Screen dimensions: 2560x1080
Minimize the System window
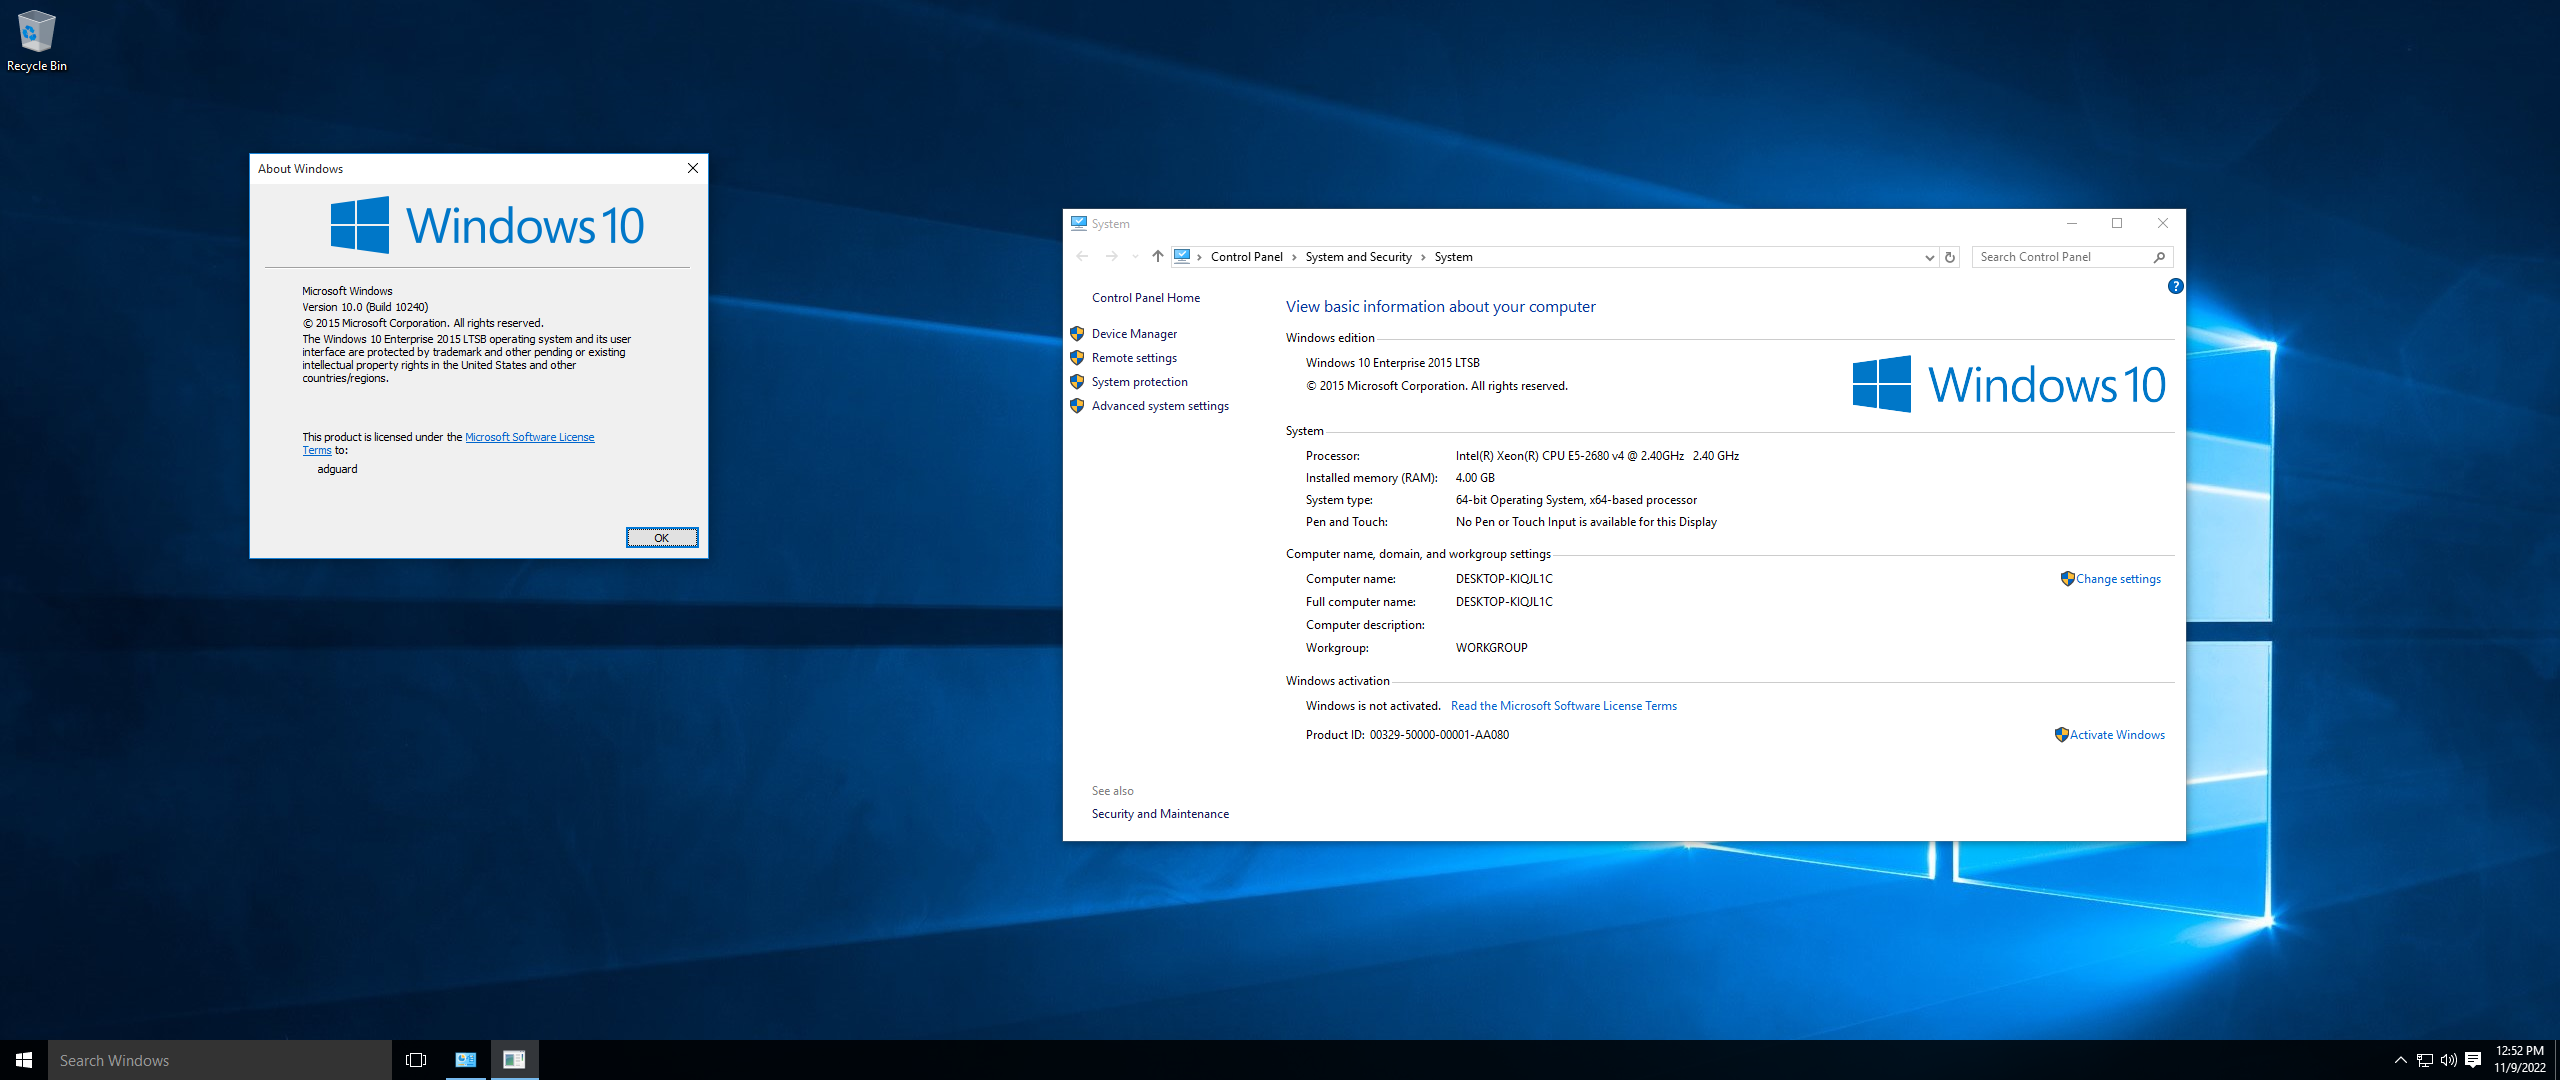[2072, 223]
